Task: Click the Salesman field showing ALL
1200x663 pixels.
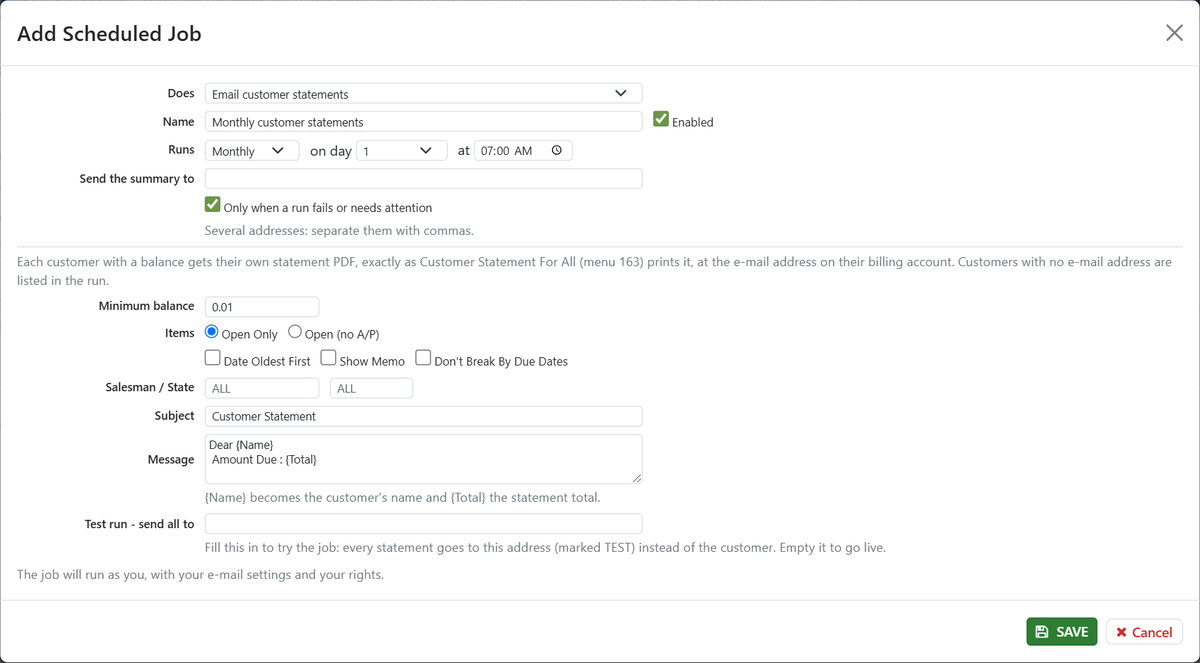Action: pos(262,388)
